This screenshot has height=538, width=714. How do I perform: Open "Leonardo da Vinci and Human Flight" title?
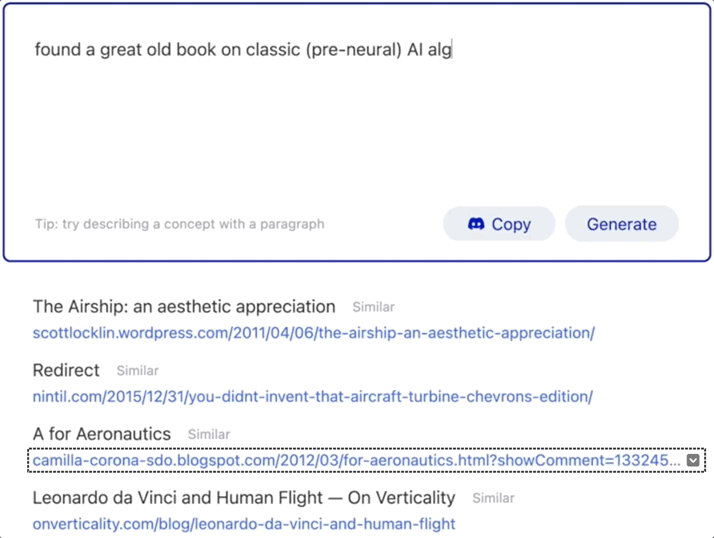244,498
